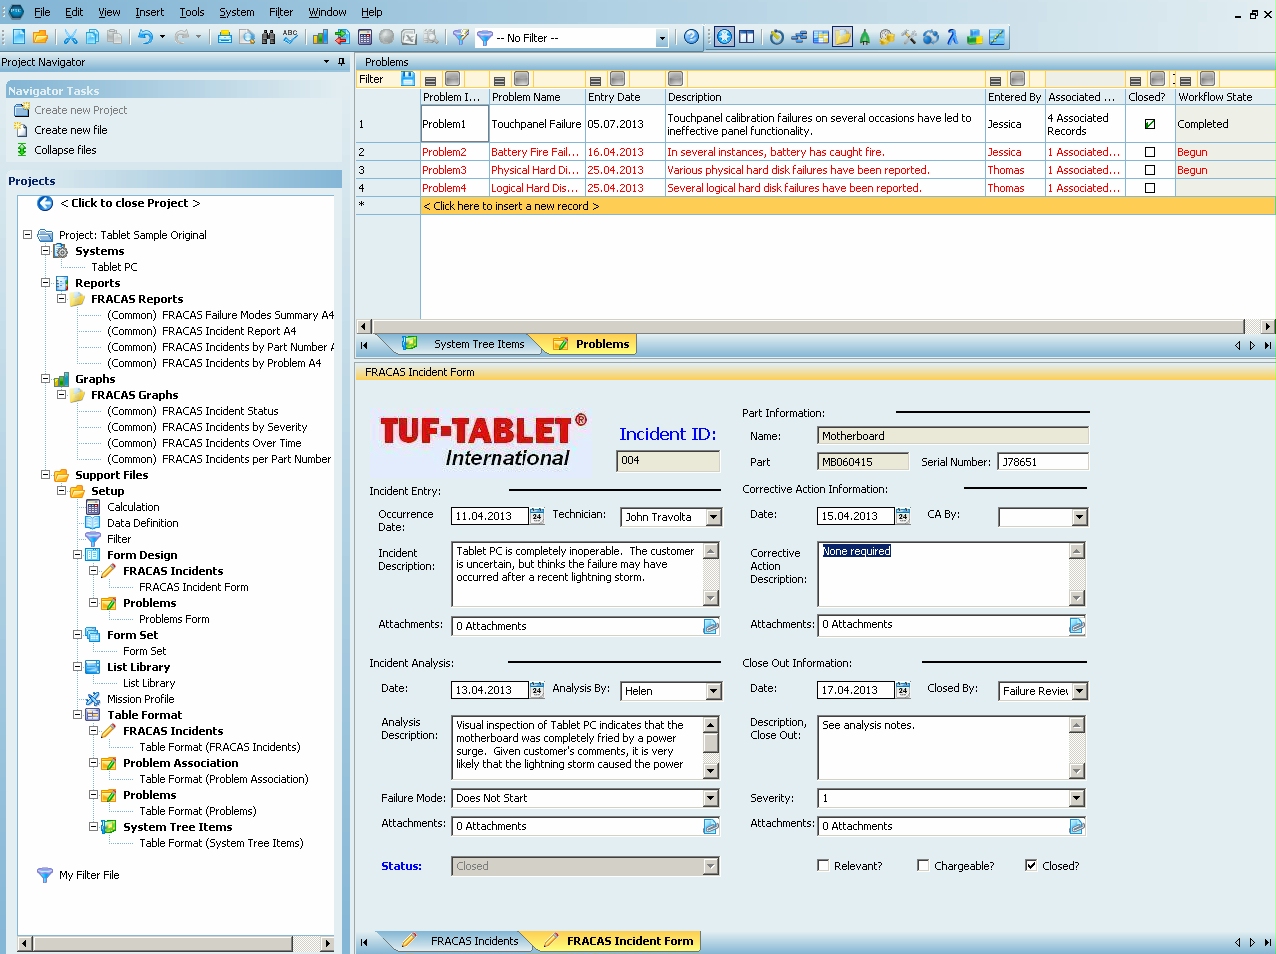1276x954 pixels.
Task: Toggle the Relevant? checkbox
Action: pyautogui.click(x=823, y=866)
